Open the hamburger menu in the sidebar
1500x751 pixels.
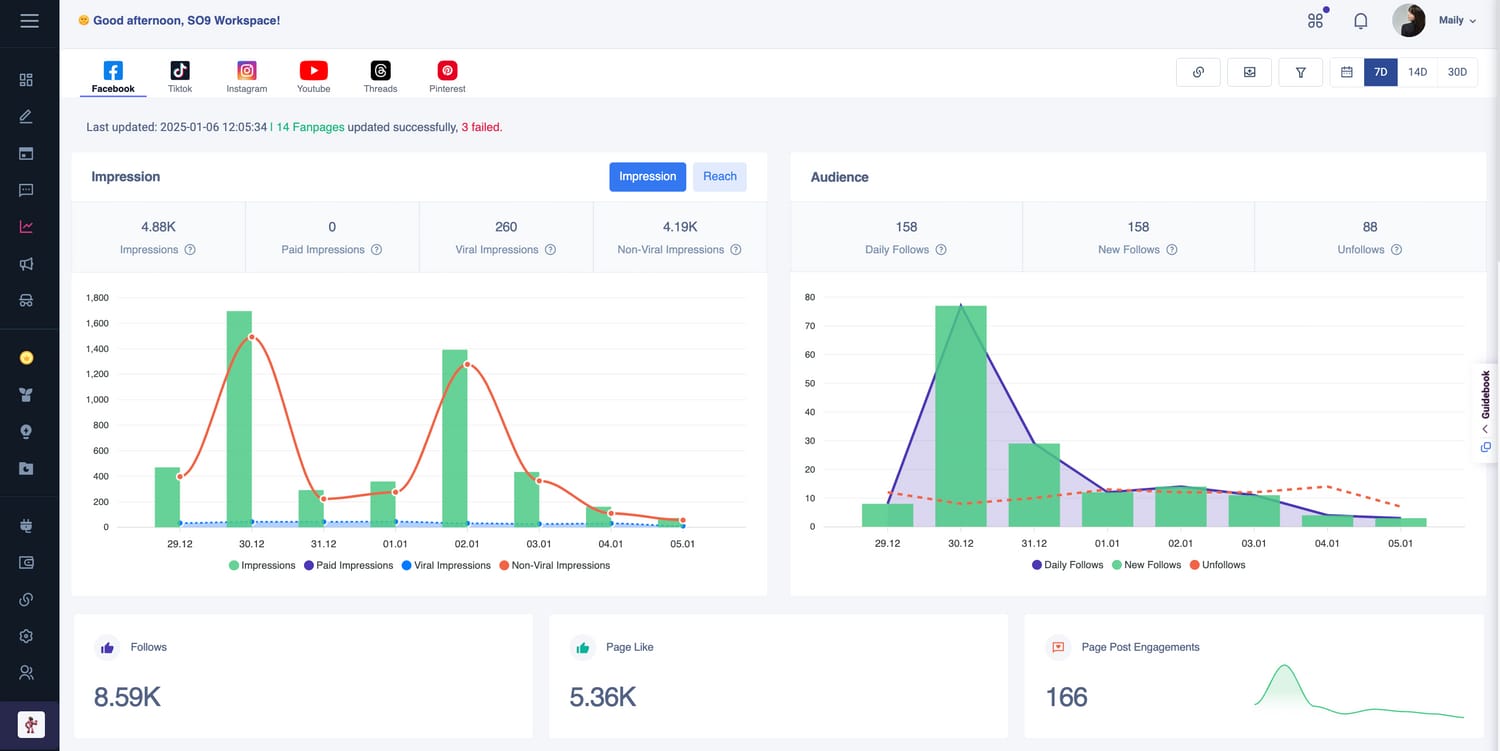[29, 20]
